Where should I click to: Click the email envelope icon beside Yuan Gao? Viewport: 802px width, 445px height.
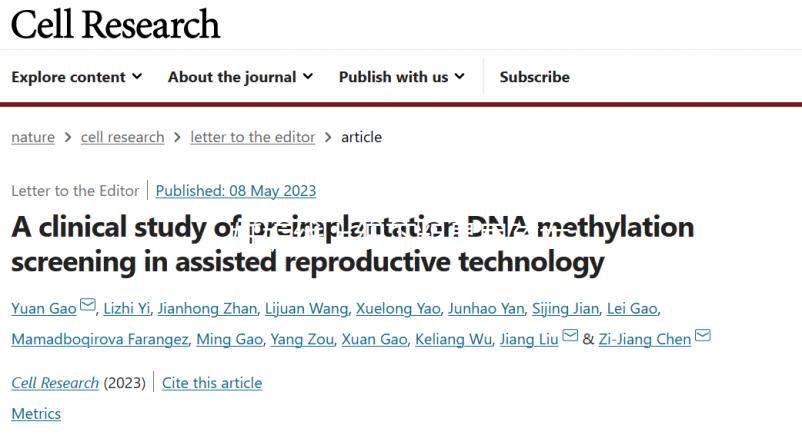click(88, 305)
